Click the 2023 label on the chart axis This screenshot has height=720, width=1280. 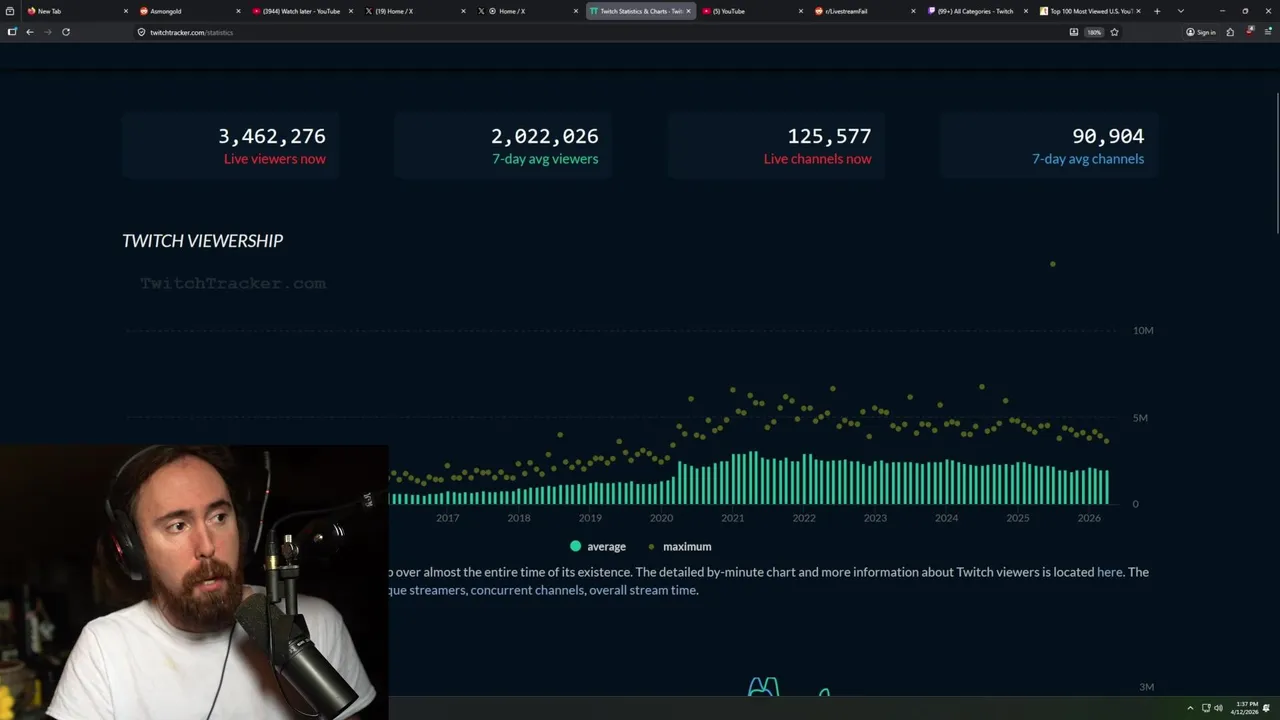(875, 518)
